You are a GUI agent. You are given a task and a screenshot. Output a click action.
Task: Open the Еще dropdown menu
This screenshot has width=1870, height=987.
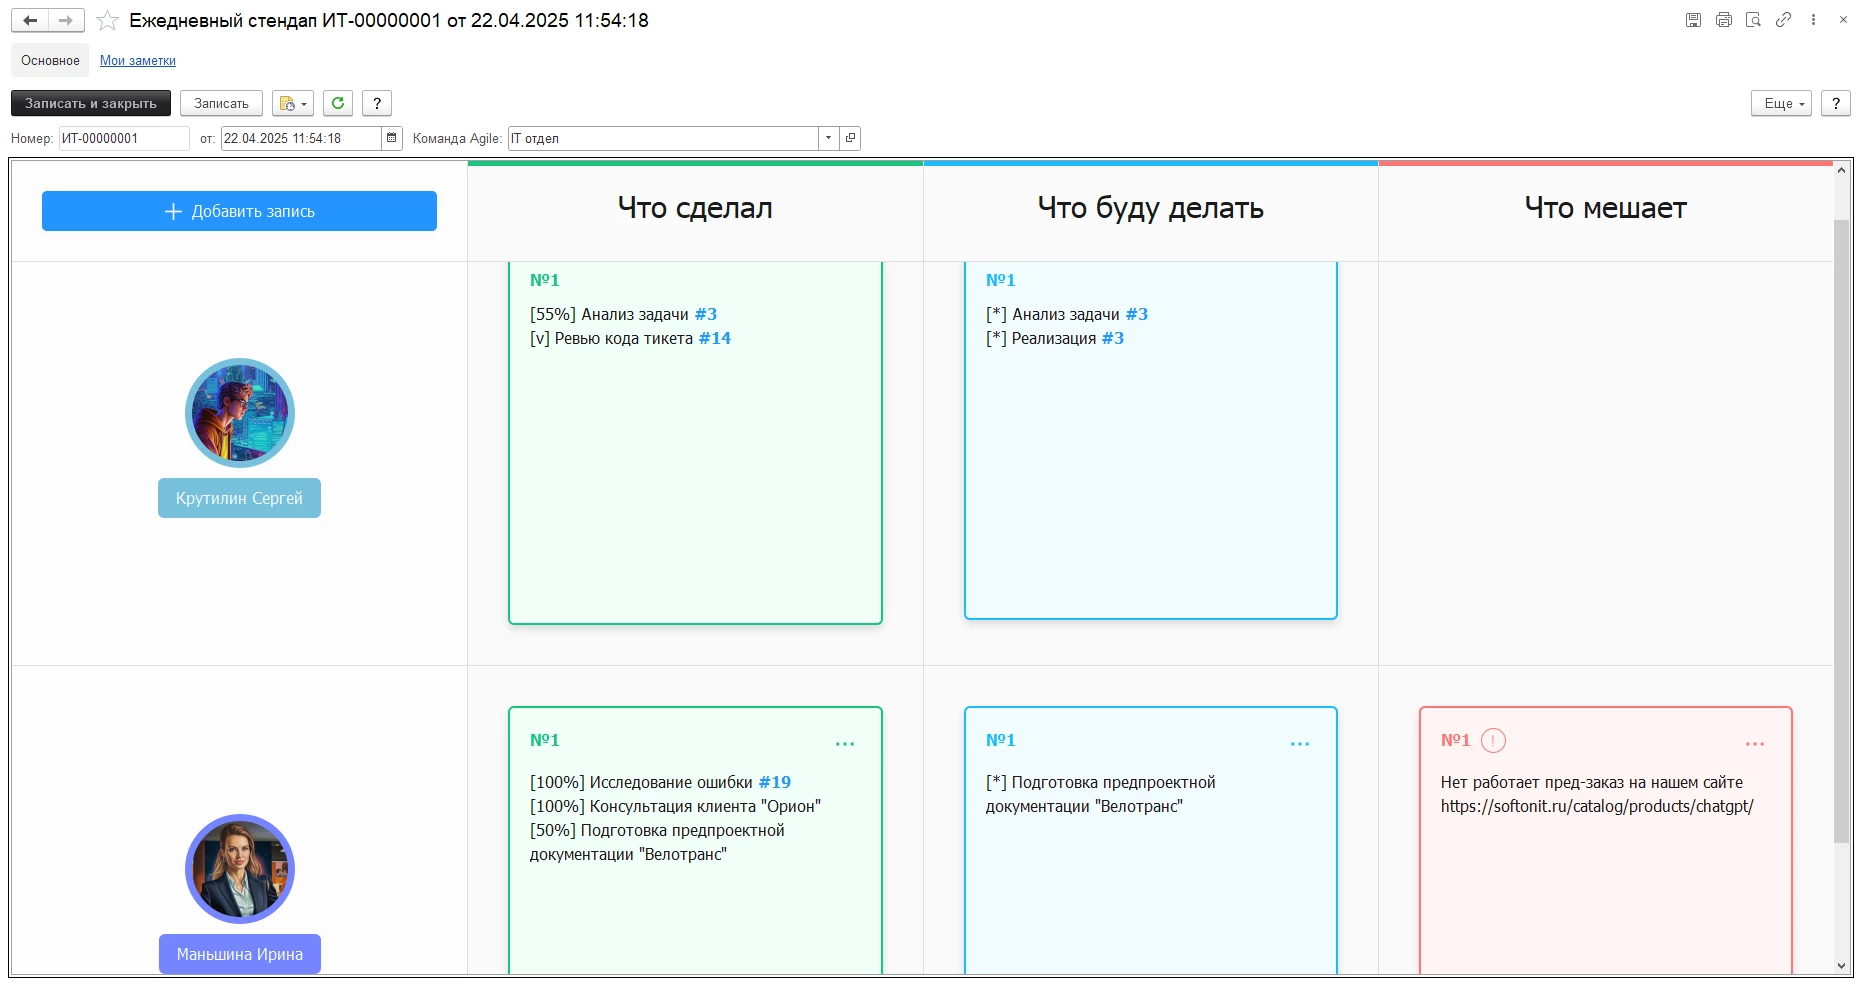point(1780,103)
